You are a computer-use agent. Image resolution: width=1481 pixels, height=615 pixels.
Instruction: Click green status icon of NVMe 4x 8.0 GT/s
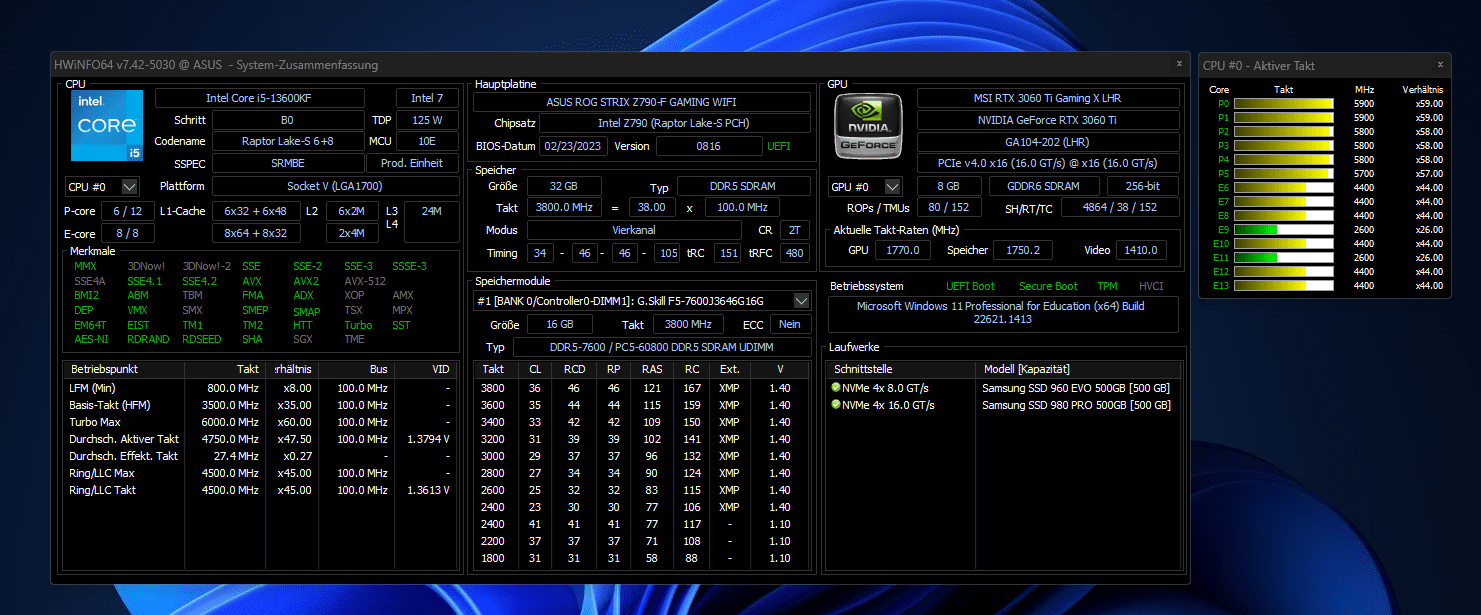pos(836,388)
